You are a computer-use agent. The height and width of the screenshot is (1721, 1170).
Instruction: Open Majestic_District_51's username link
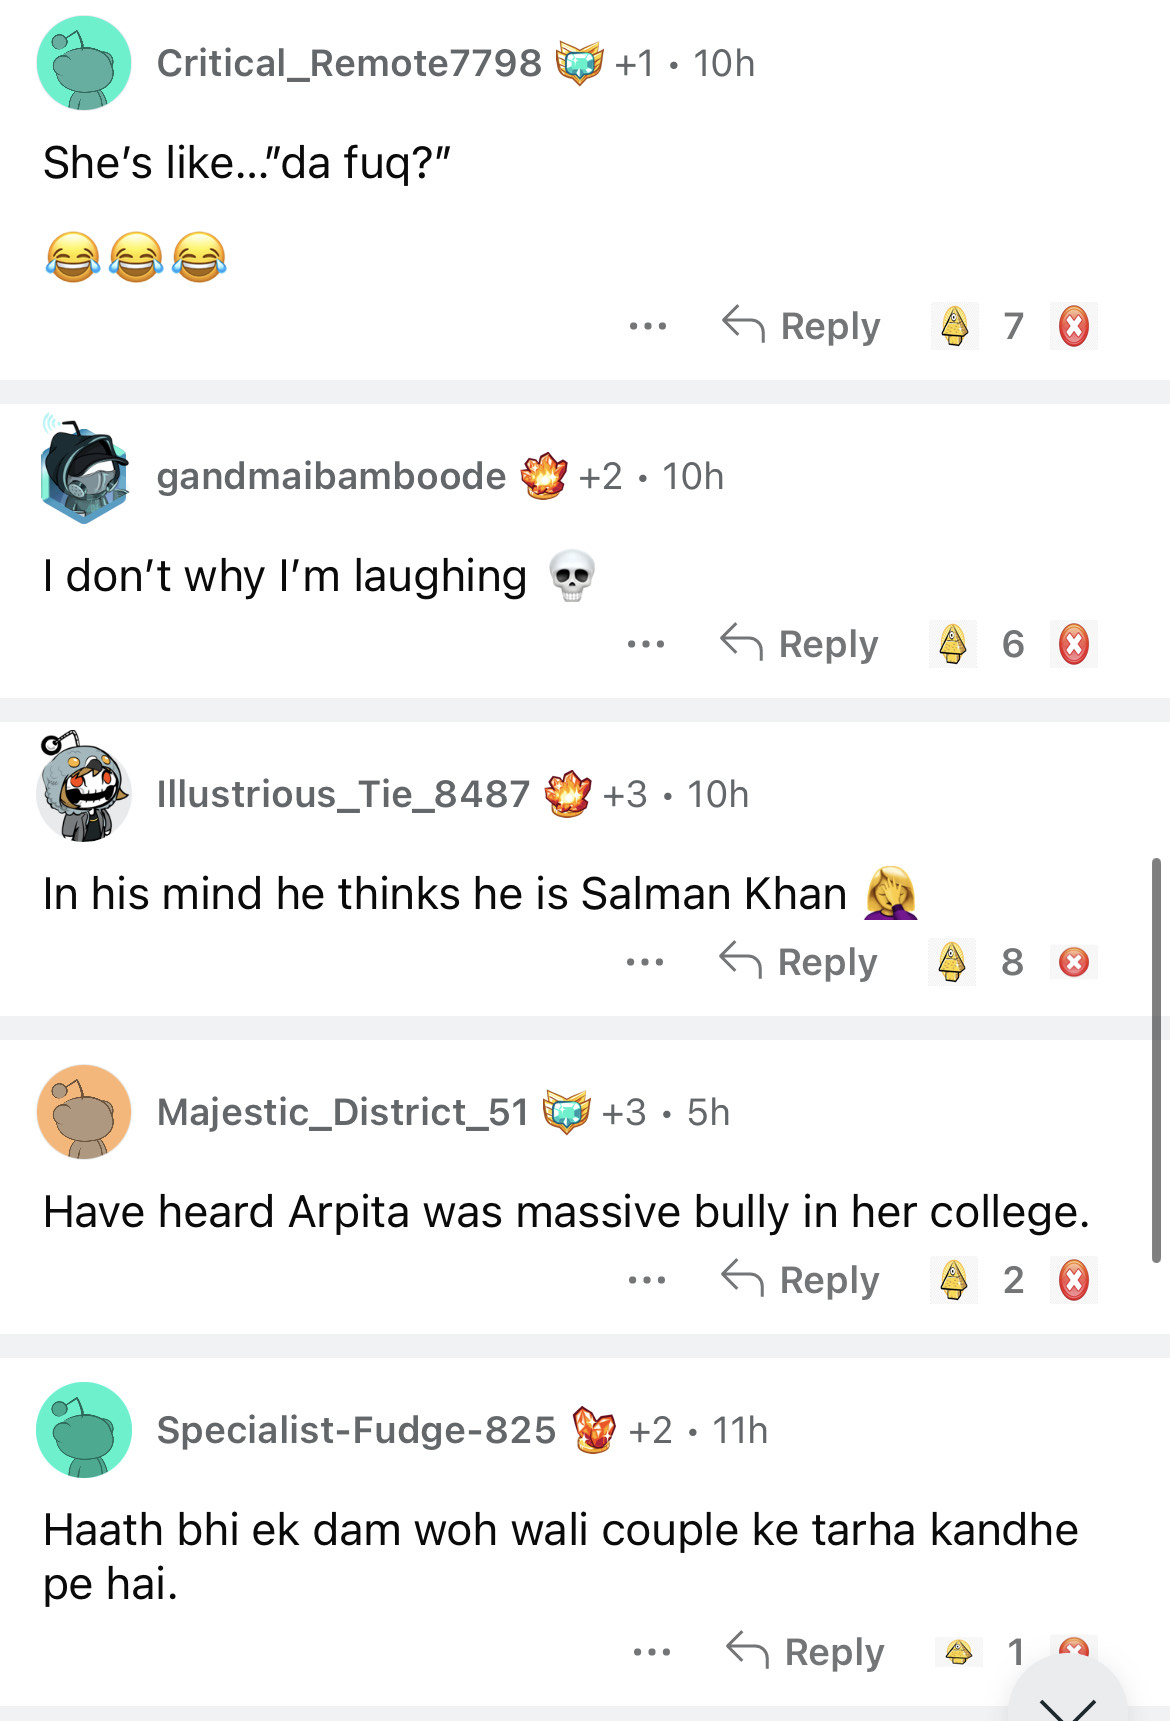point(342,1112)
